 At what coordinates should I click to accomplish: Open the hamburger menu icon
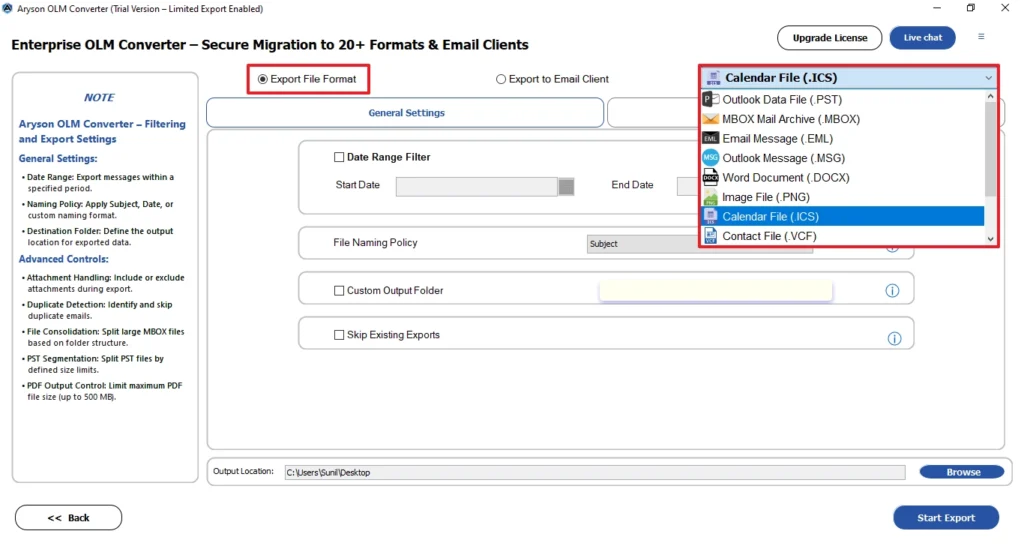click(981, 37)
